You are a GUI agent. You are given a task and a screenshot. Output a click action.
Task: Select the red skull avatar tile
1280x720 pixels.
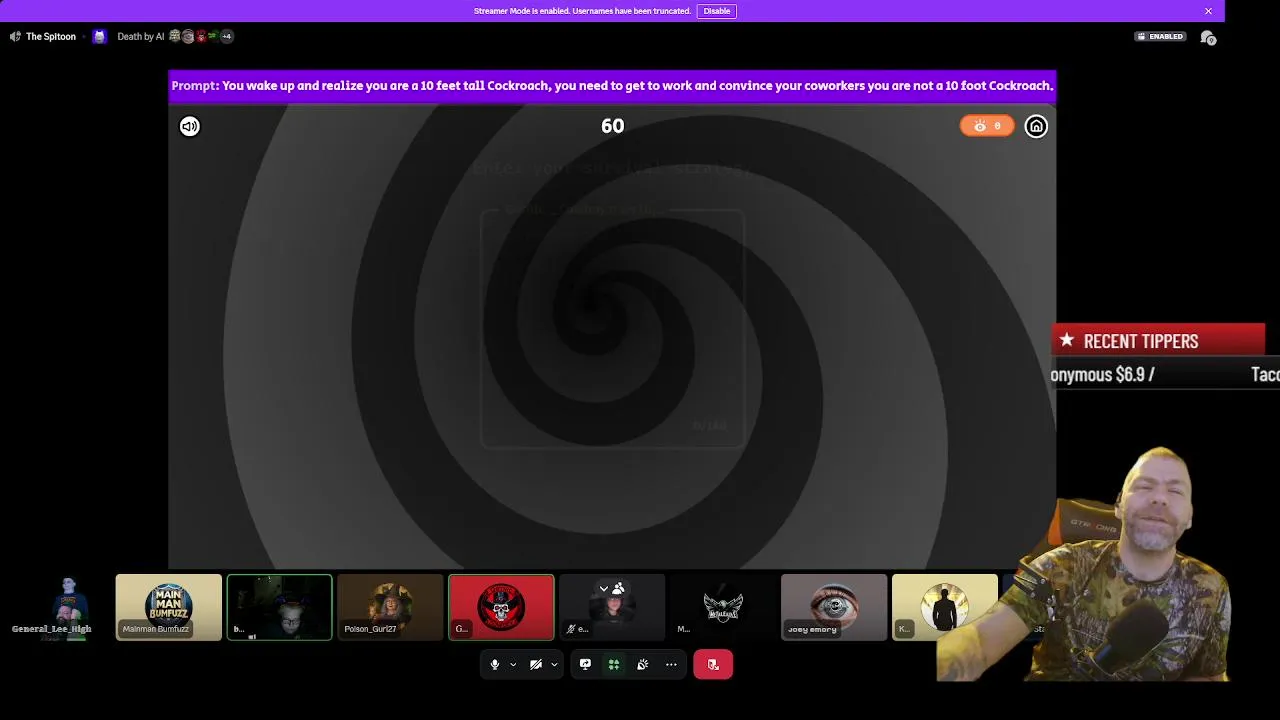[501, 607]
